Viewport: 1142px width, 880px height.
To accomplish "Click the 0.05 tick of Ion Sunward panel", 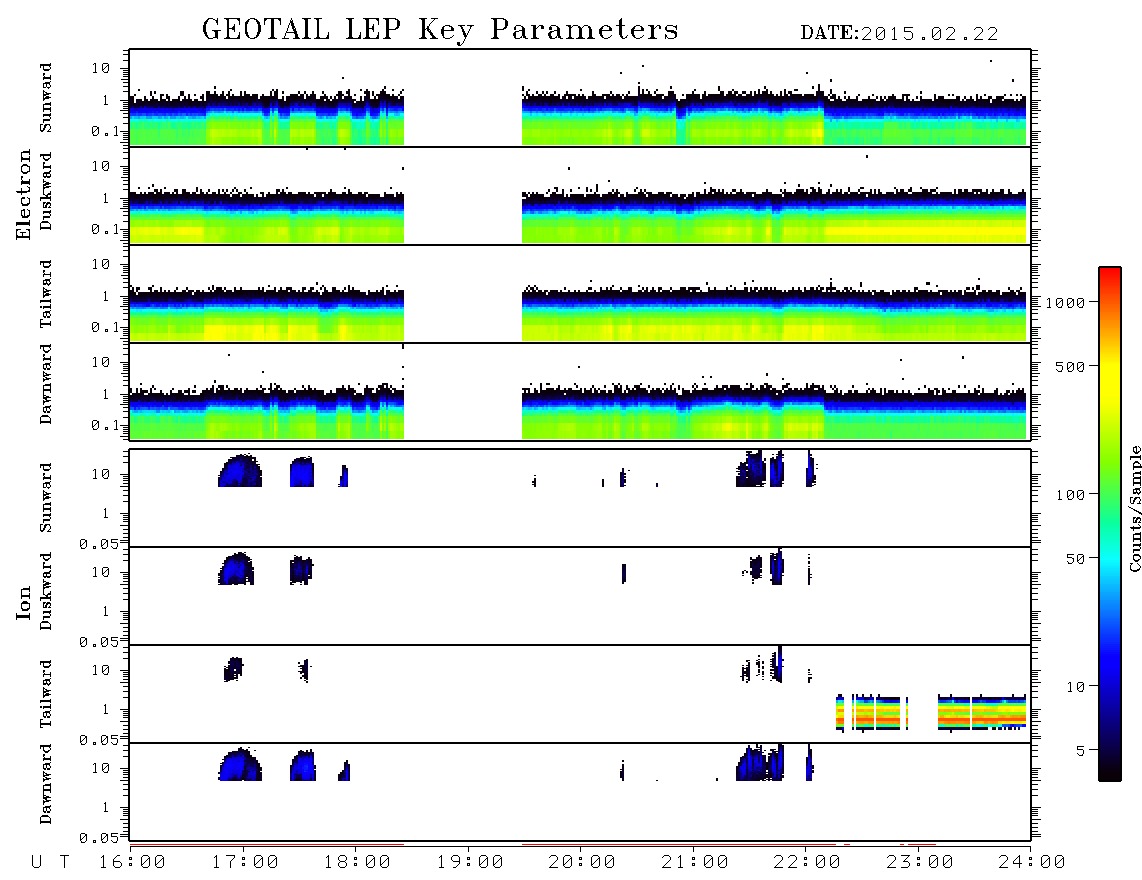I will click(98, 544).
